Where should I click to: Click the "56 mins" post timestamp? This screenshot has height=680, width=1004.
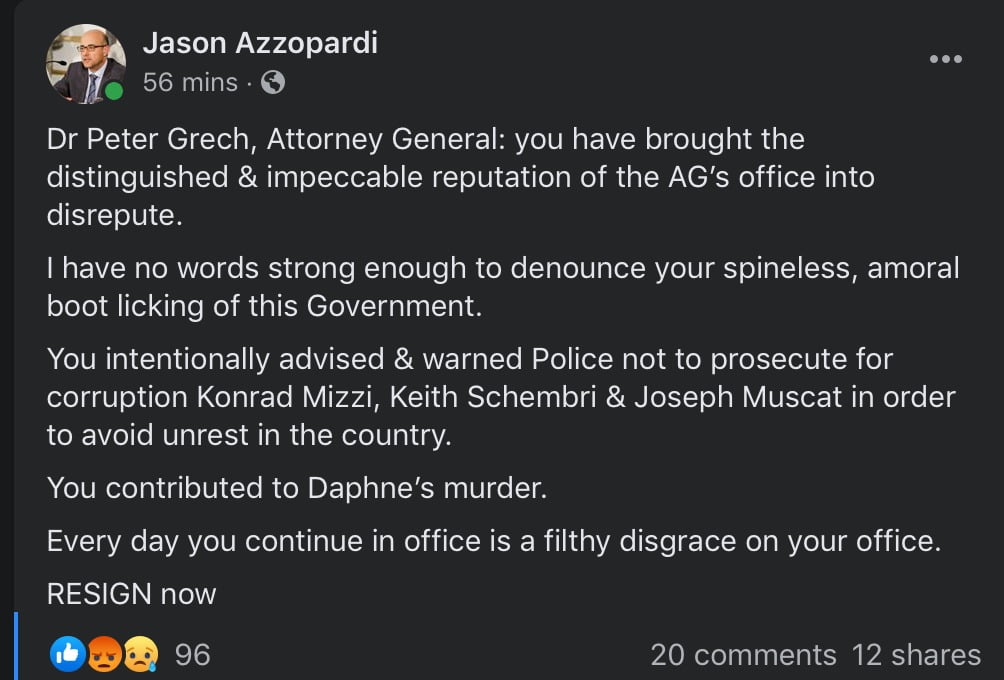point(190,83)
